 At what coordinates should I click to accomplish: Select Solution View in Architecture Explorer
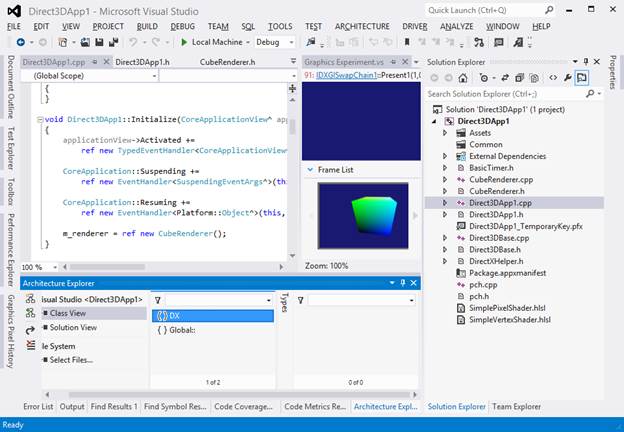point(73,327)
